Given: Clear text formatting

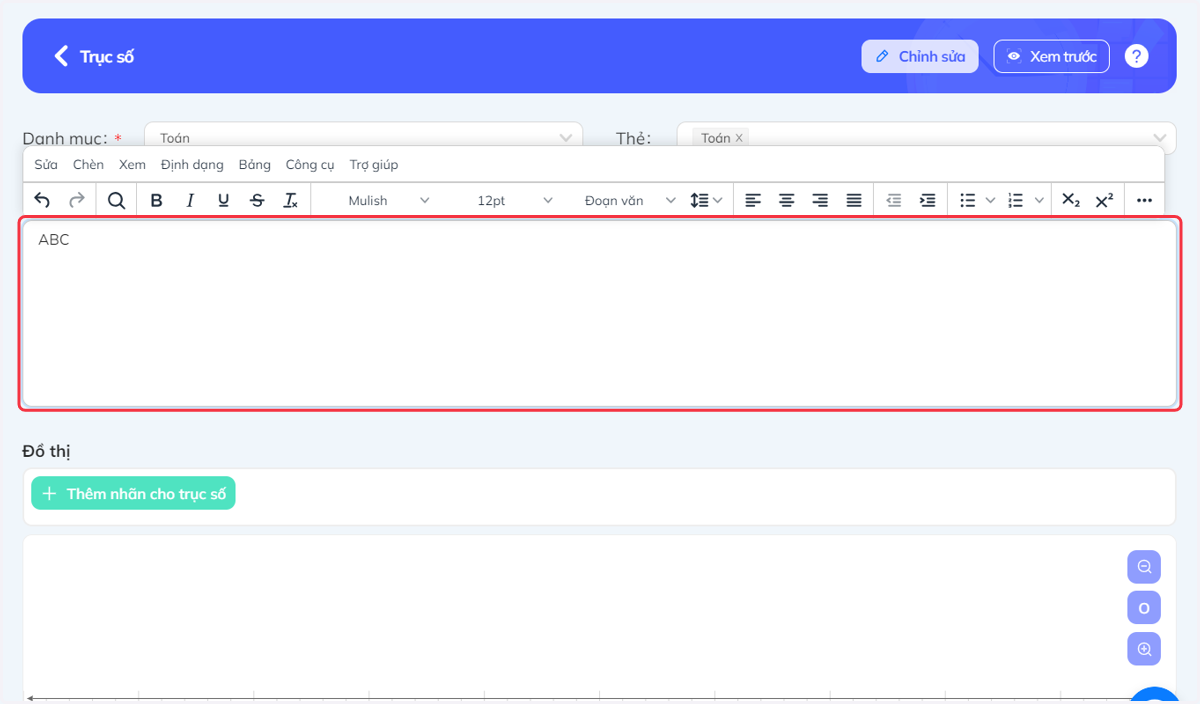Looking at the screenshot, I should pyautogui.click(x=291, y=200).
